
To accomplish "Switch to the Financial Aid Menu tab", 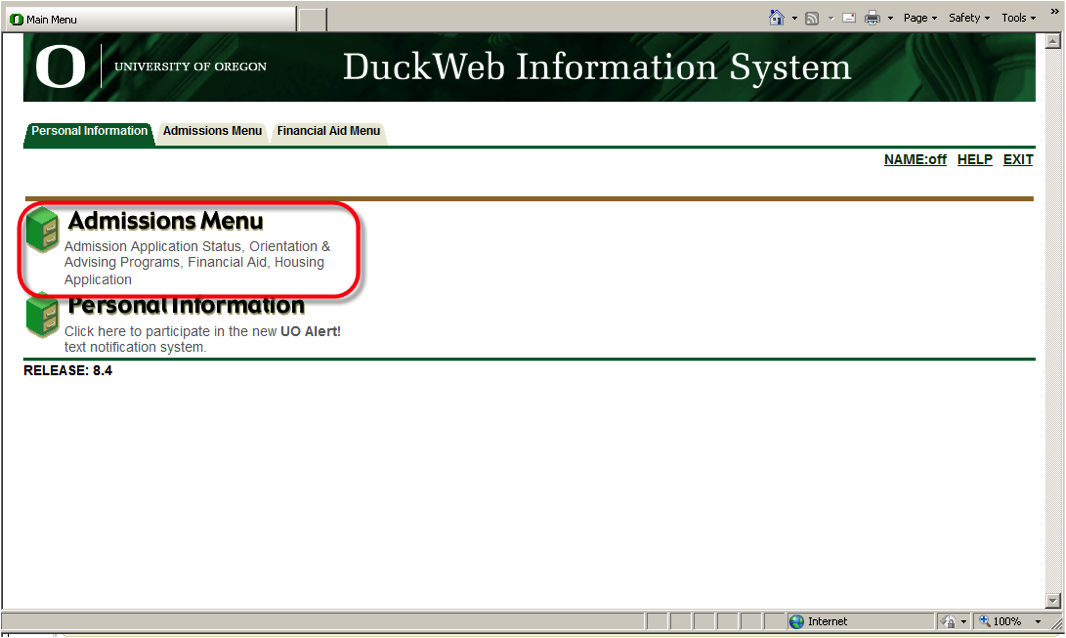I will [328, 131].
